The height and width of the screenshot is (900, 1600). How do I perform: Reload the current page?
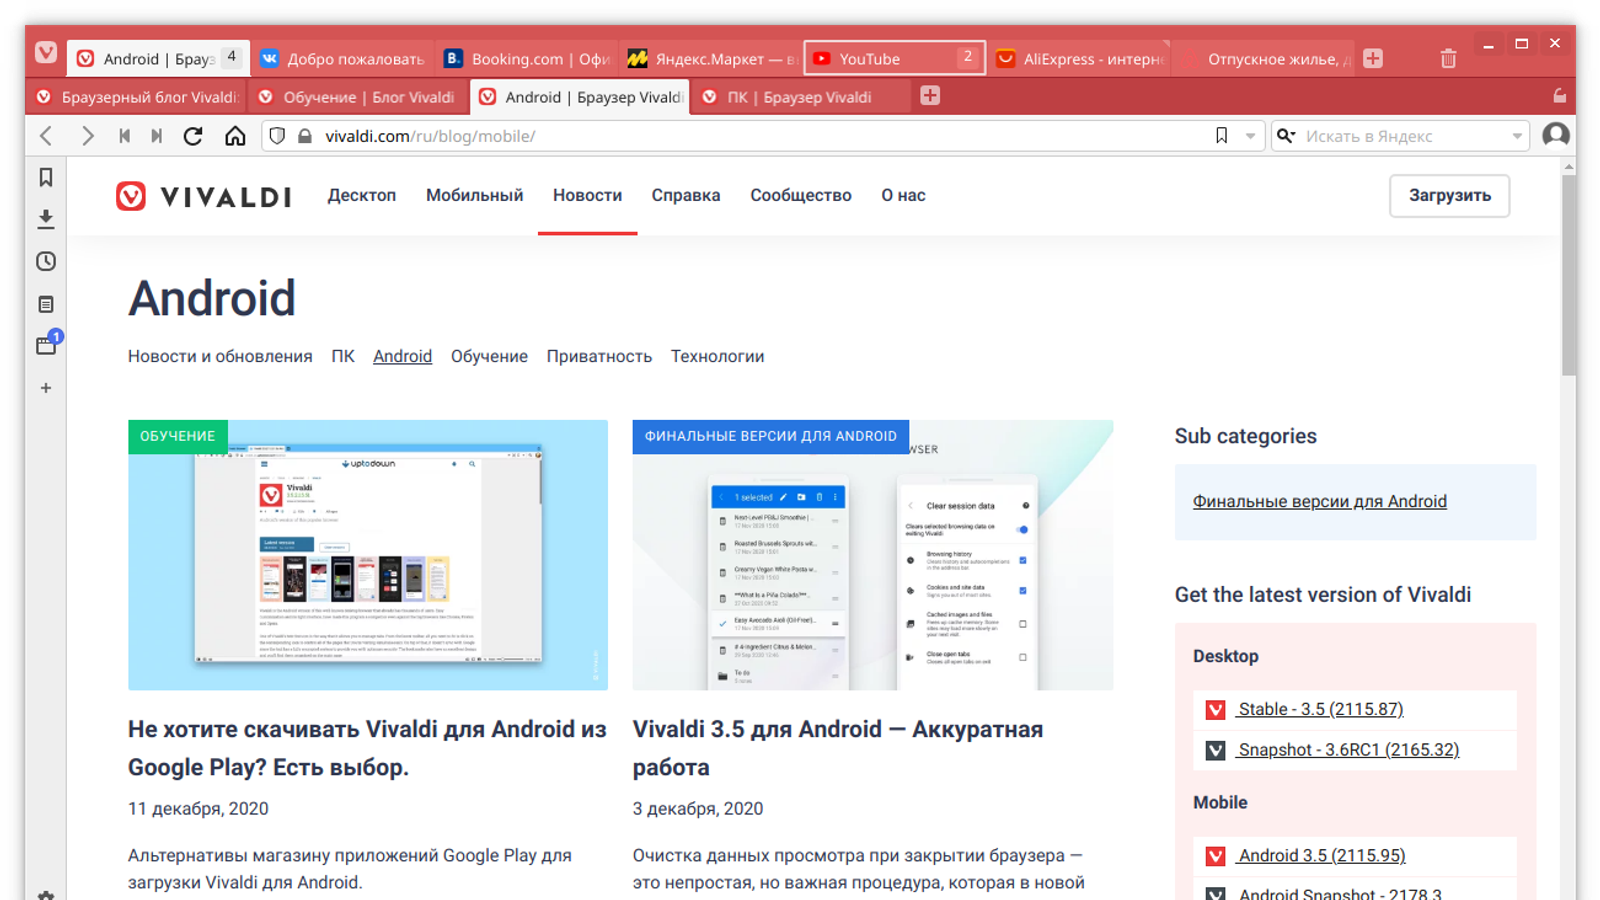193,136
